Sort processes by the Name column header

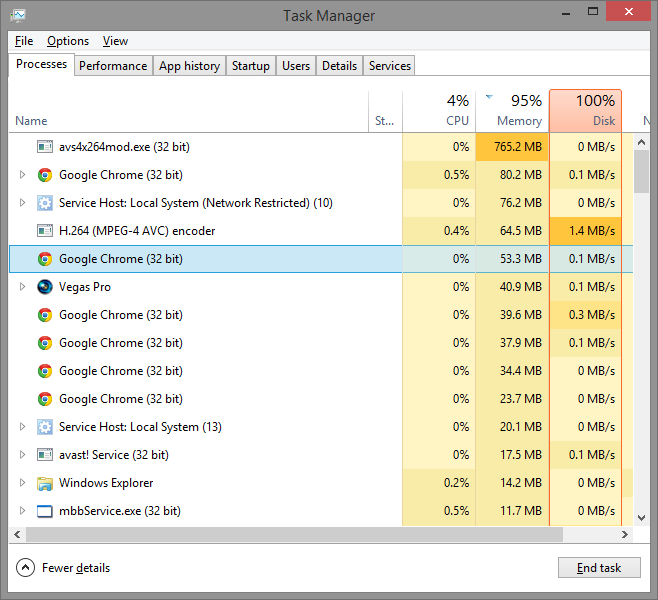tap(188, 111)
